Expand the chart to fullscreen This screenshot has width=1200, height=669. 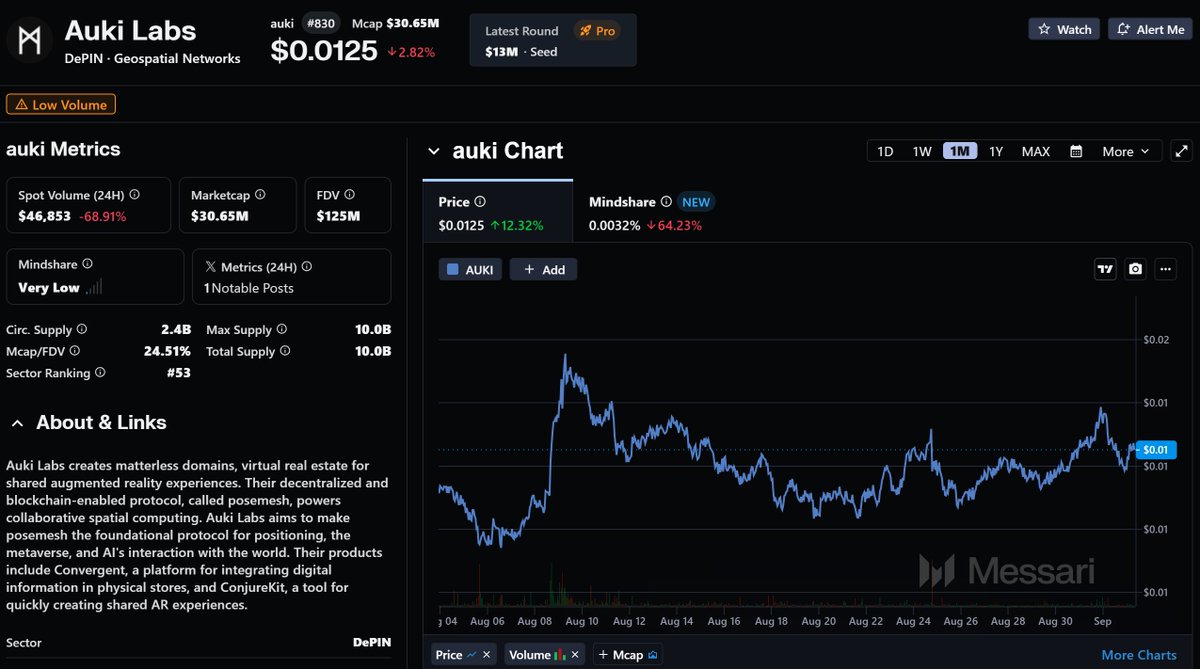coord(1181,151)
